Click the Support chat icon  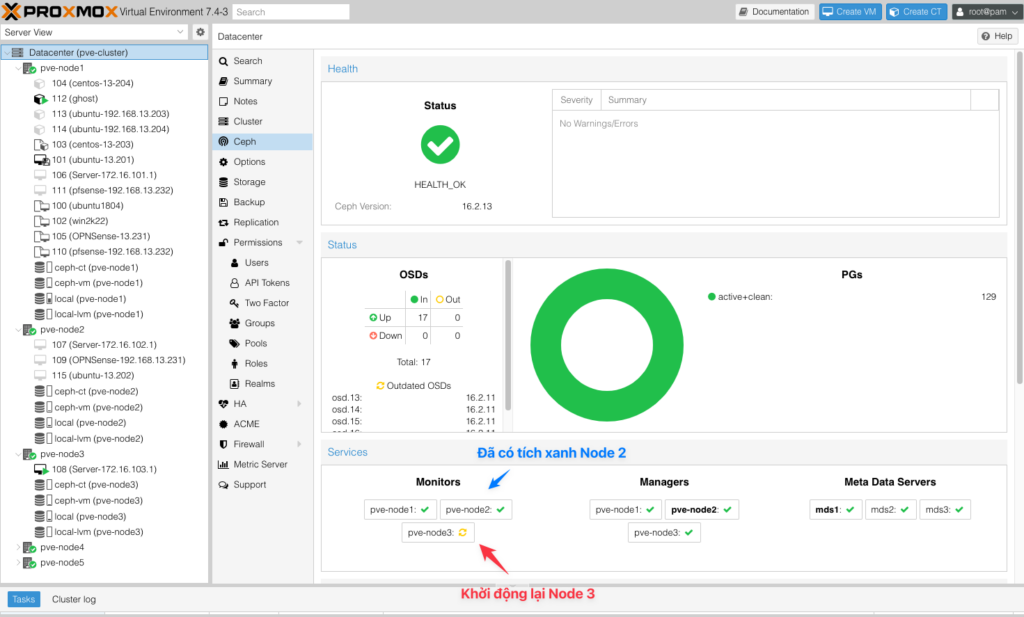(223, 485)
